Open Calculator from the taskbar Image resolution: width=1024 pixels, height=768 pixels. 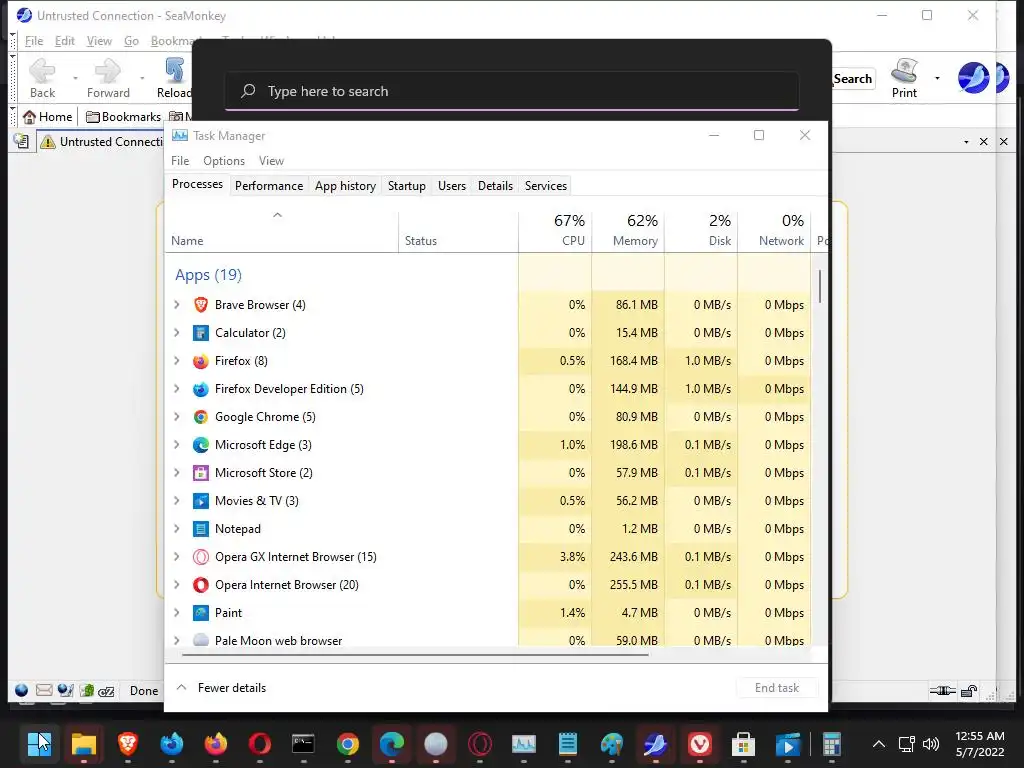(x=831, y=743)
